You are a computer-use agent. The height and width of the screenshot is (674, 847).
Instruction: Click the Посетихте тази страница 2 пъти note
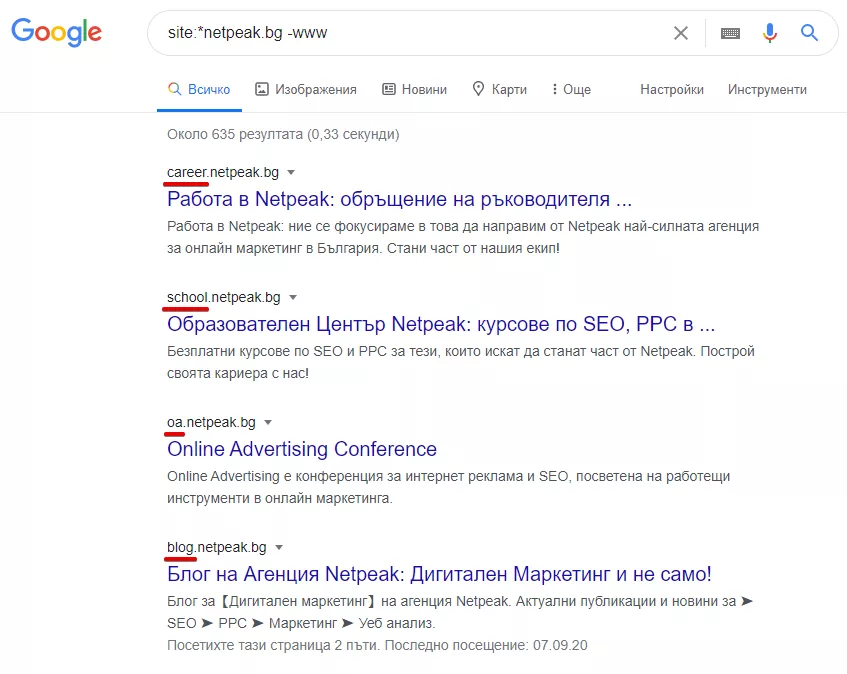[377, 645]
